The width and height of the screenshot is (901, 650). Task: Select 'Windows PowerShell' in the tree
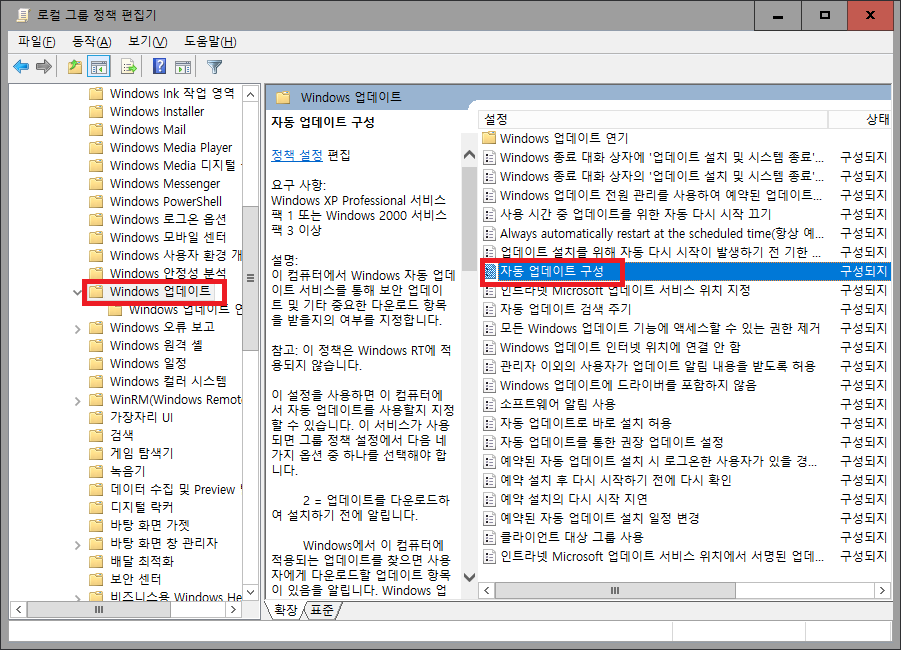[x=166, y=202]
